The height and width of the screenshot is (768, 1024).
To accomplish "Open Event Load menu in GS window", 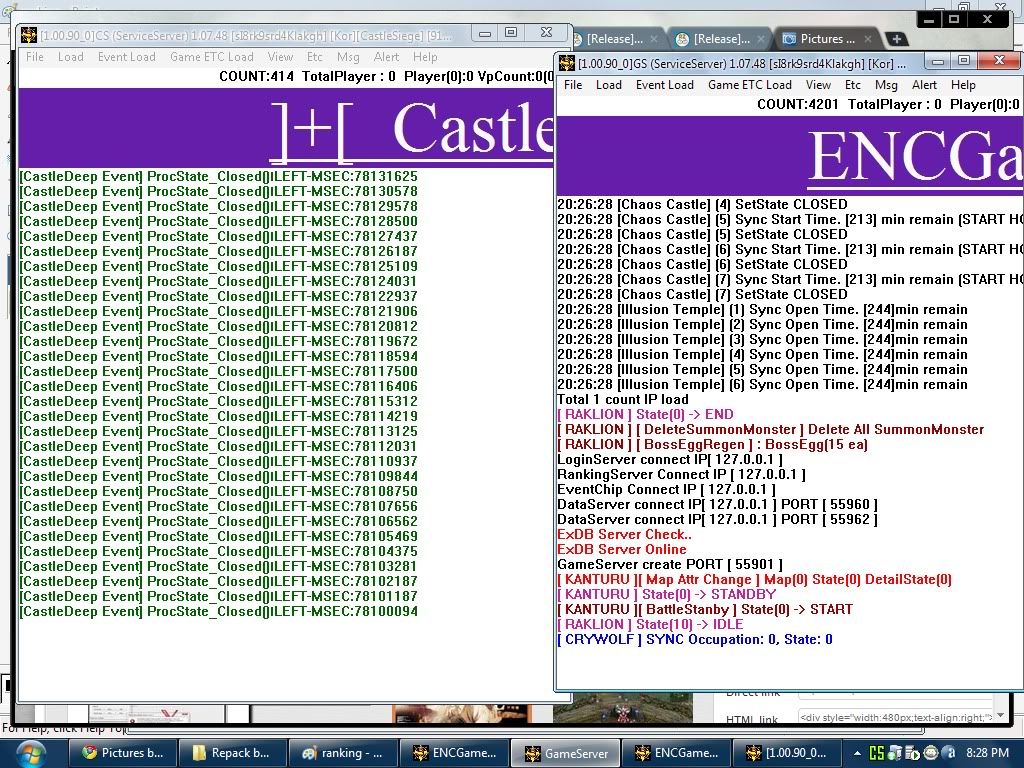I will [664, 85].
